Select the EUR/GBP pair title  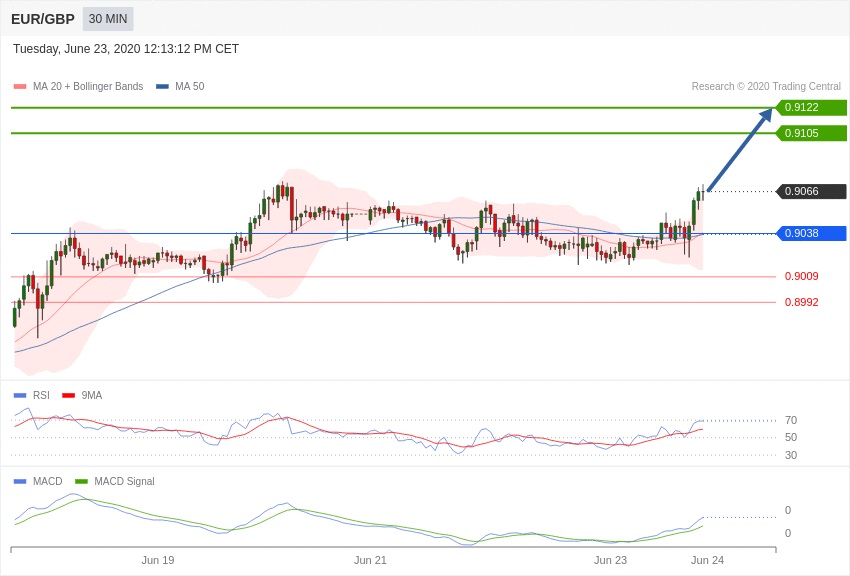pyautogui.click(x=43, y=19)
